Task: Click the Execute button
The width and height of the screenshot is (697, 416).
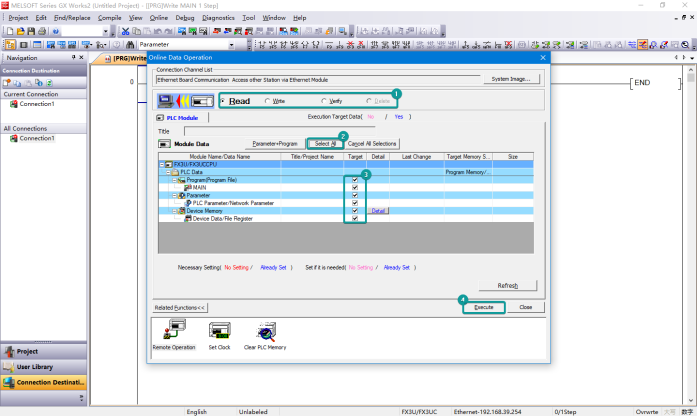Action: (x=484, y=307)
